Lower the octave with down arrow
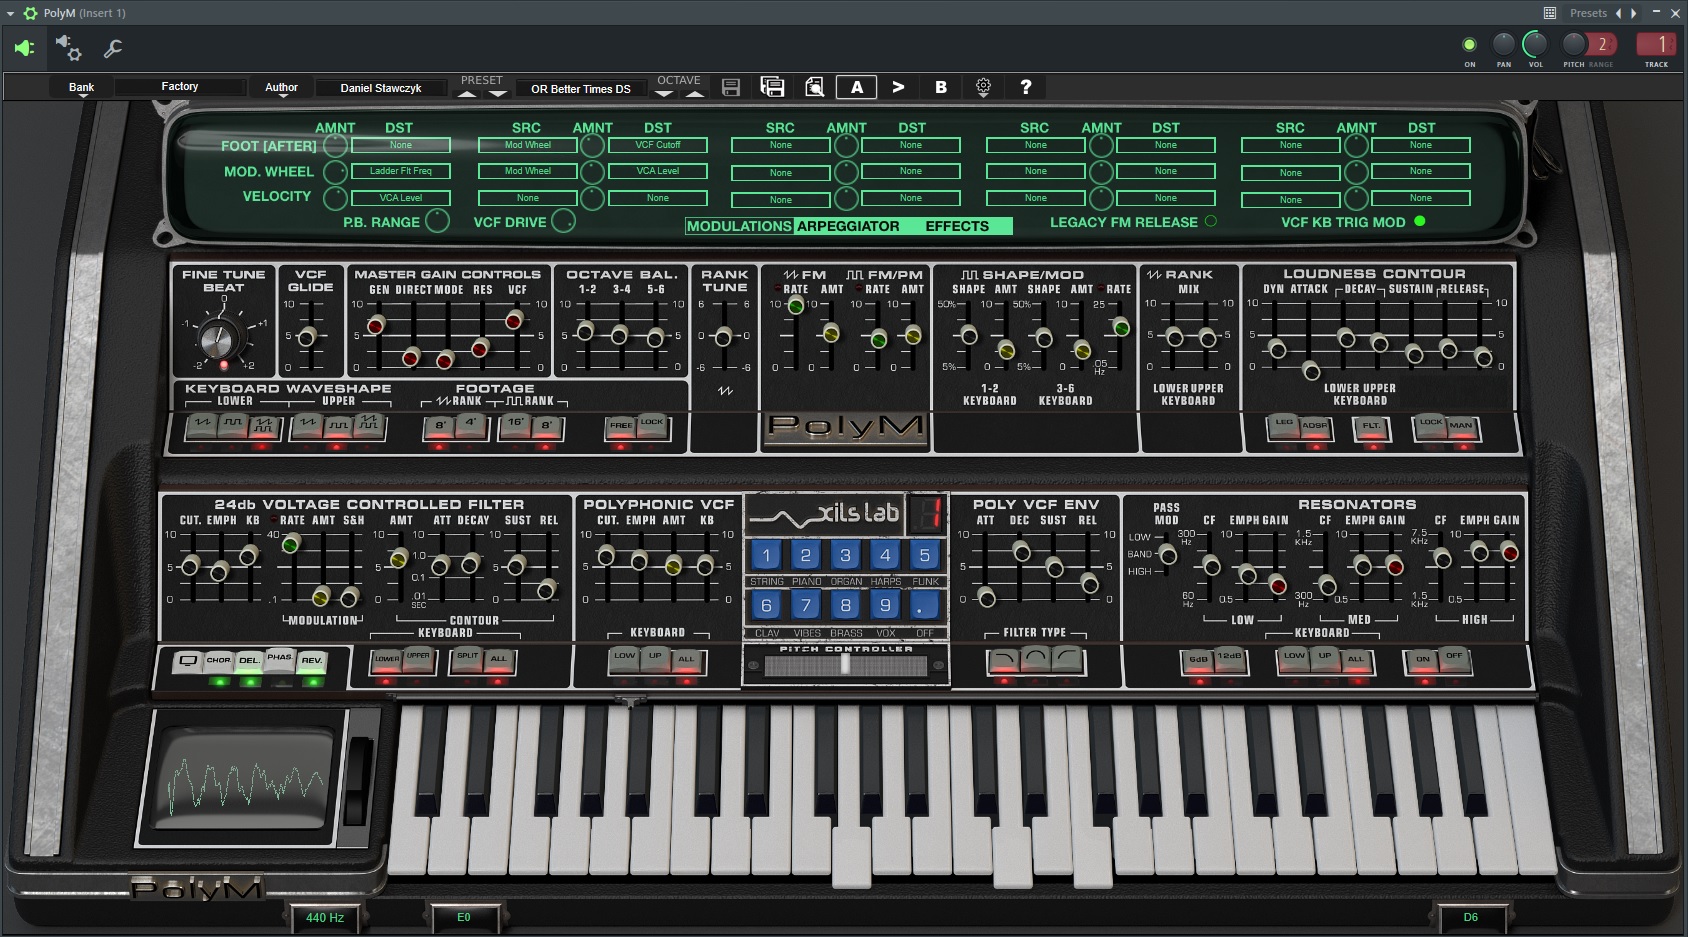 [663, 94]
